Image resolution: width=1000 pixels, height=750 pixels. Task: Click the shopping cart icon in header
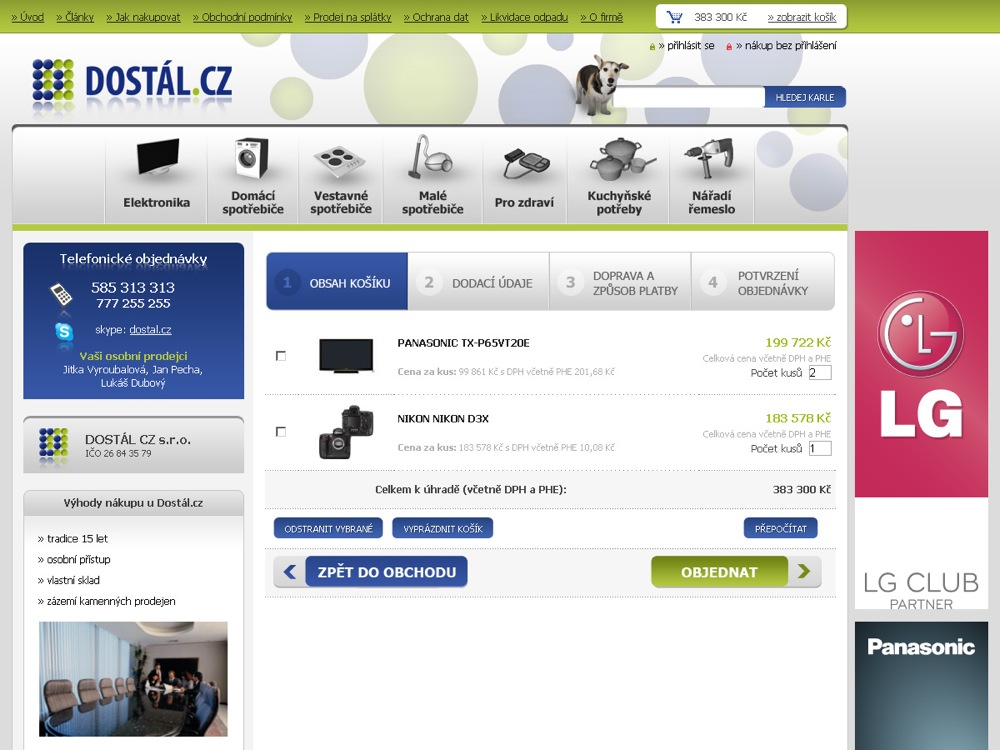[x=674, y=17]
